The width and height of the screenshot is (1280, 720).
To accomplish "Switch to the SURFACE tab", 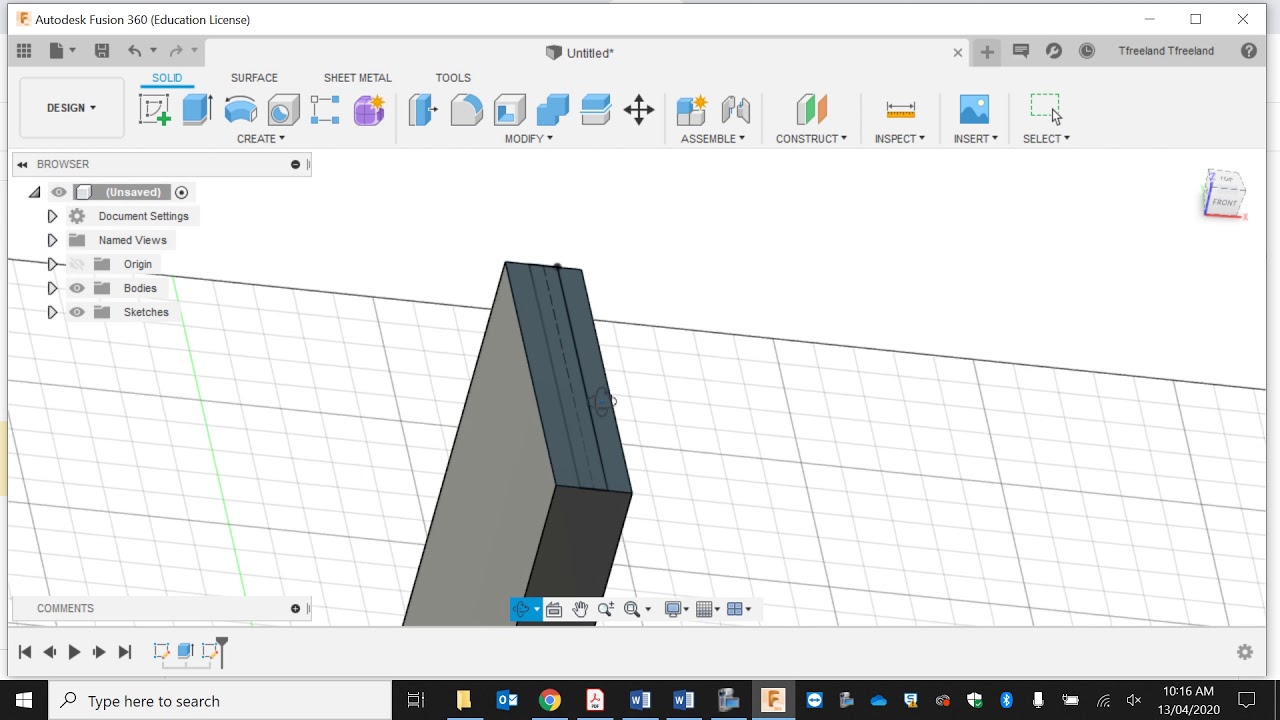I will pos(254,78).
